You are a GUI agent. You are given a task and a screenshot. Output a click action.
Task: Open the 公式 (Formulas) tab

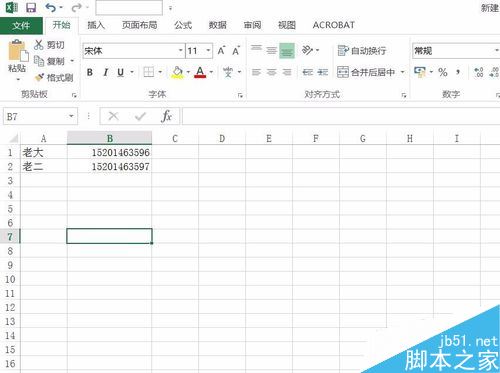click(x=183, y=25)
